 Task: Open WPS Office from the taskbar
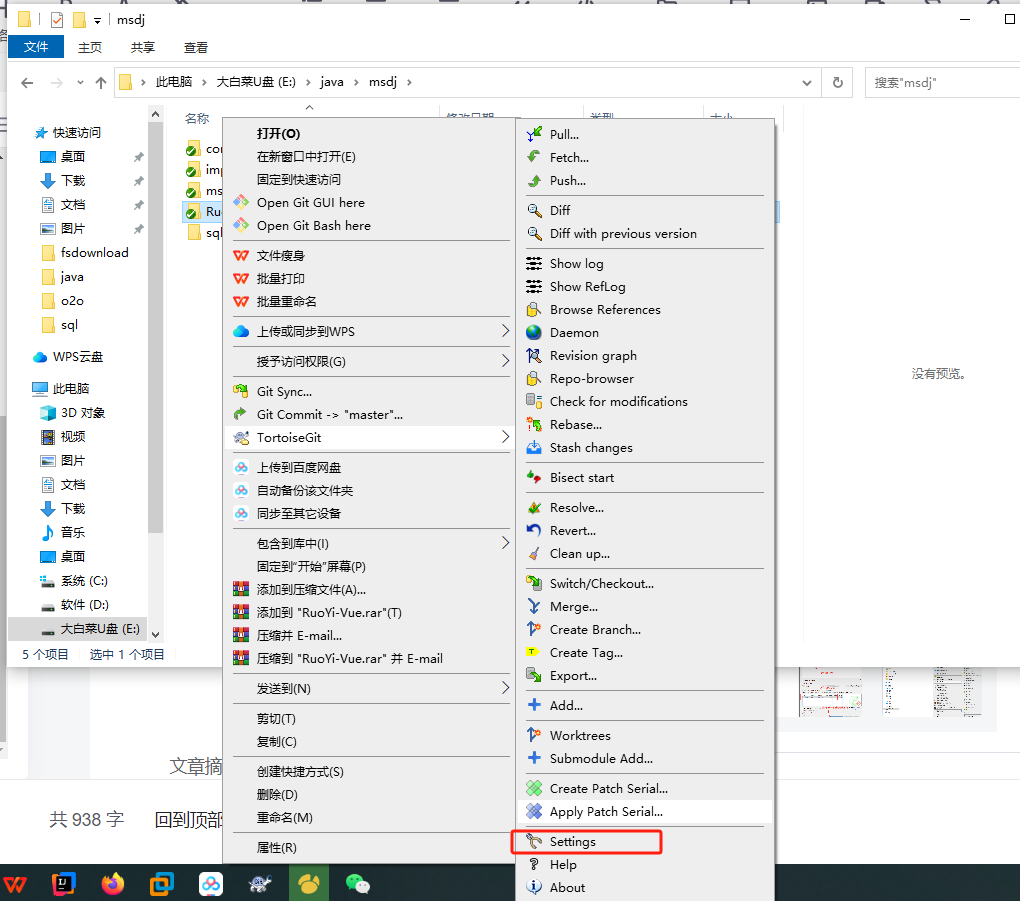[x=16, y=883]
